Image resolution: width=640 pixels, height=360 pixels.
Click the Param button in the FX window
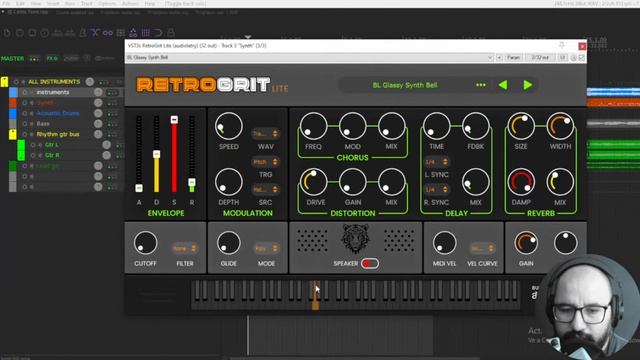[513, 58]
